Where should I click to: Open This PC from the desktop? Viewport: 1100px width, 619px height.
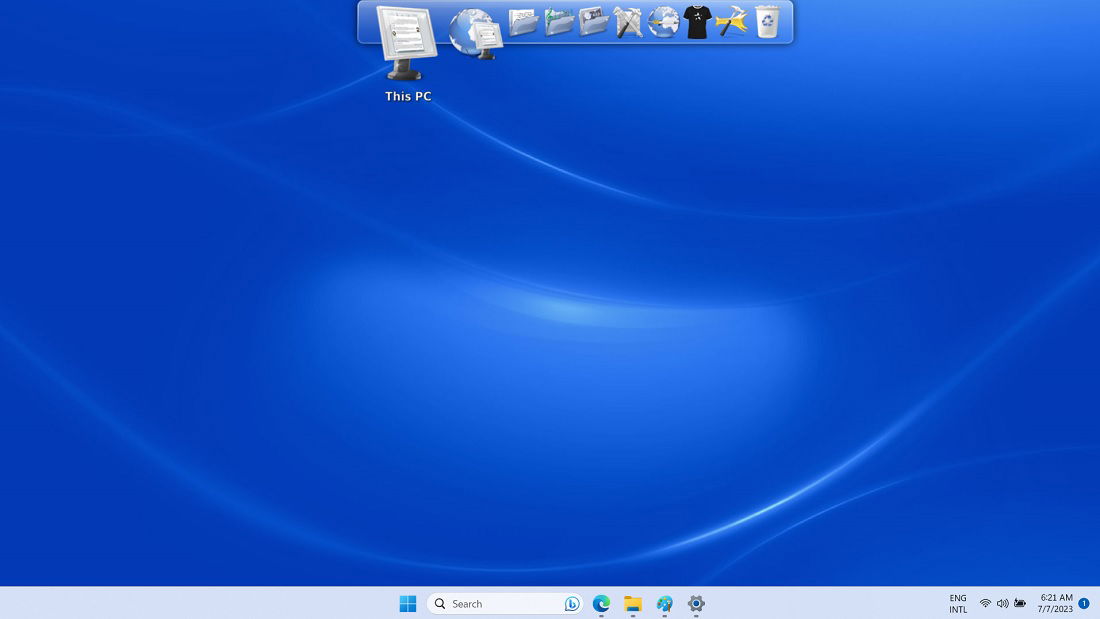[407, 55]
